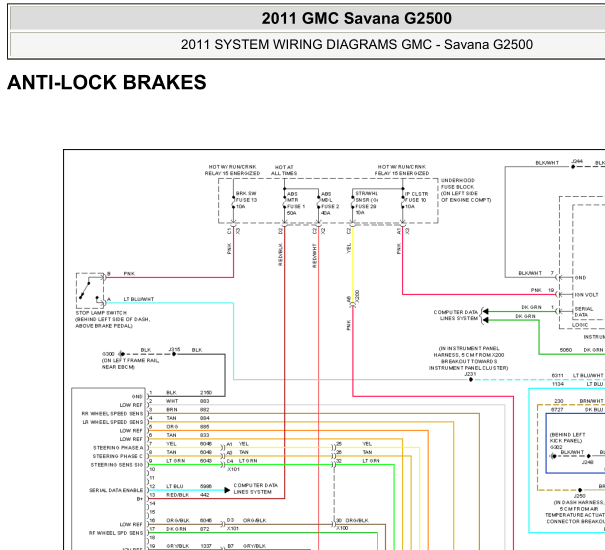605x550 pixels.
Task: Click circuit number '2150'
Action: 206,392
